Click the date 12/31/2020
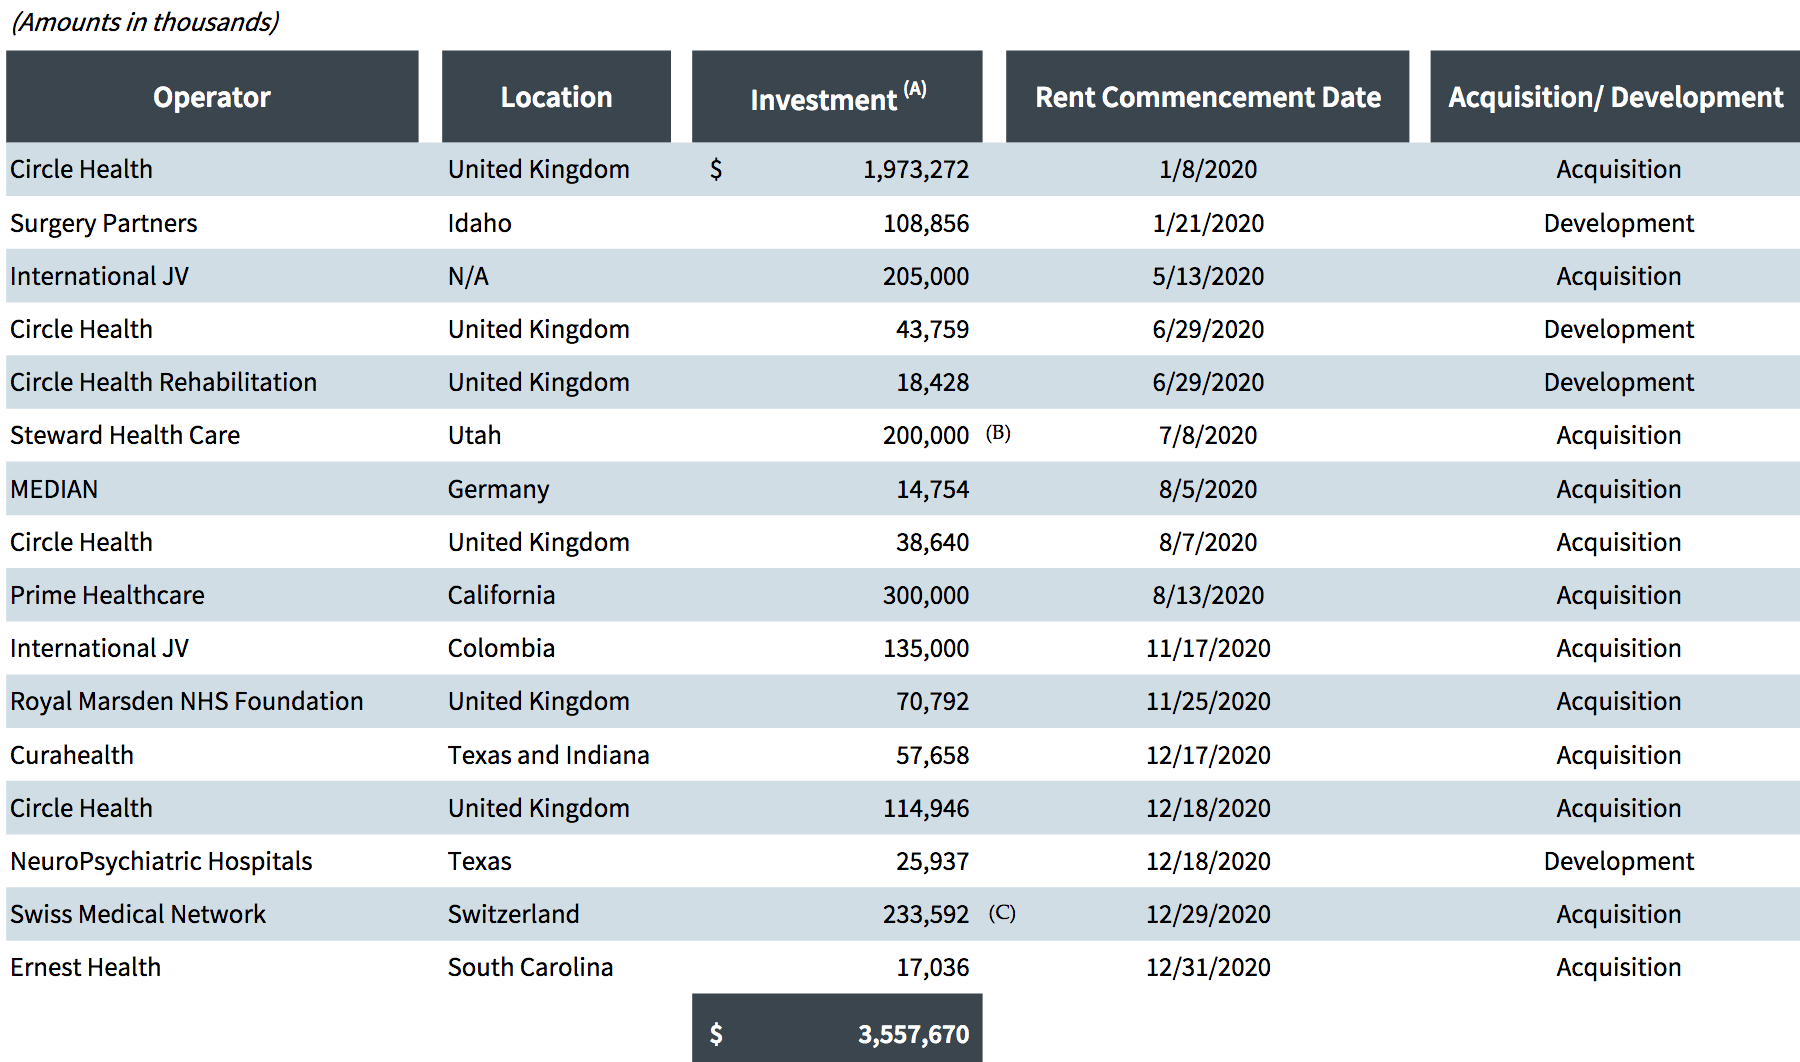The width and height of the screenshot is (1800, 1062). coord(1208,967)
